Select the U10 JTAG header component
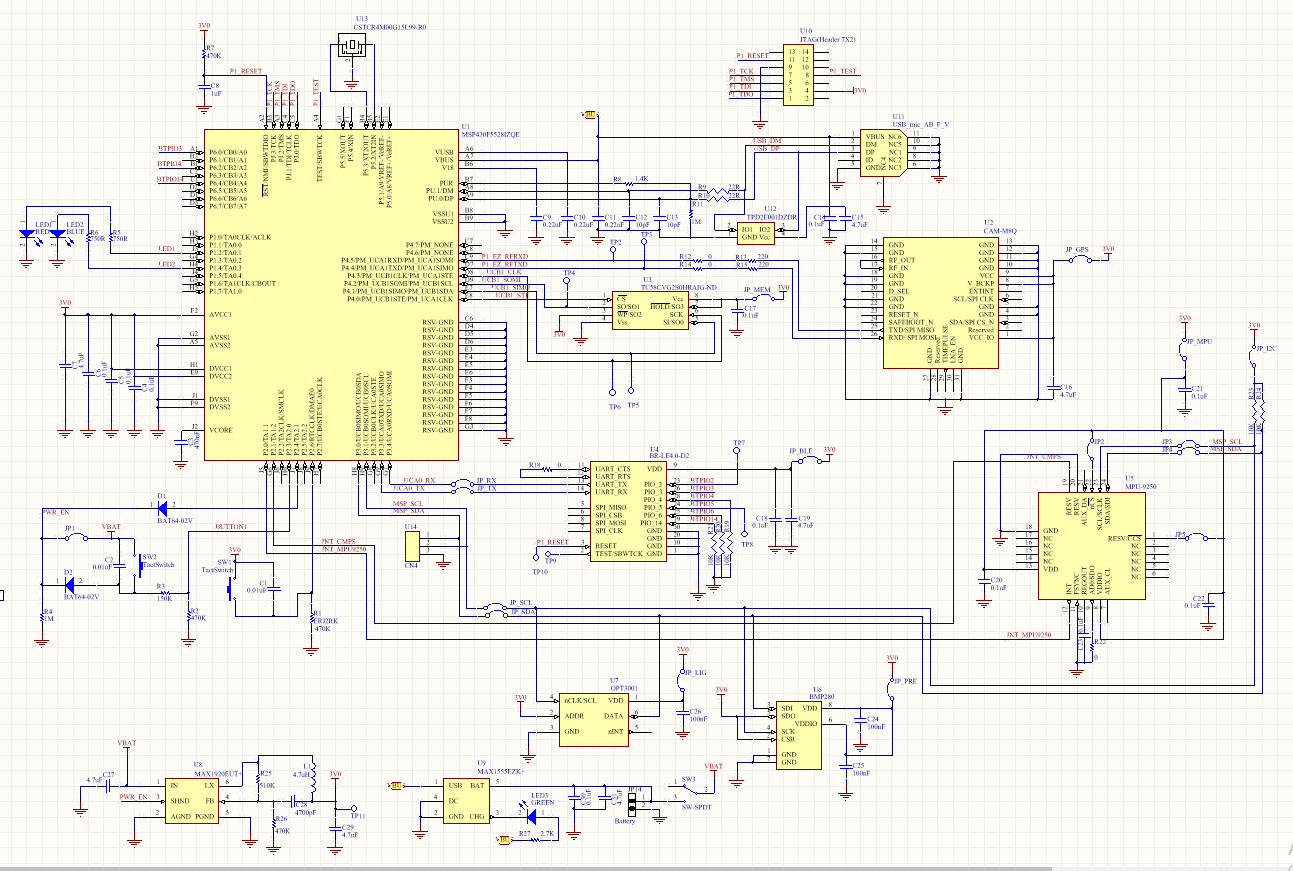This screenshot has width=1293, height=871. [799, 74]
